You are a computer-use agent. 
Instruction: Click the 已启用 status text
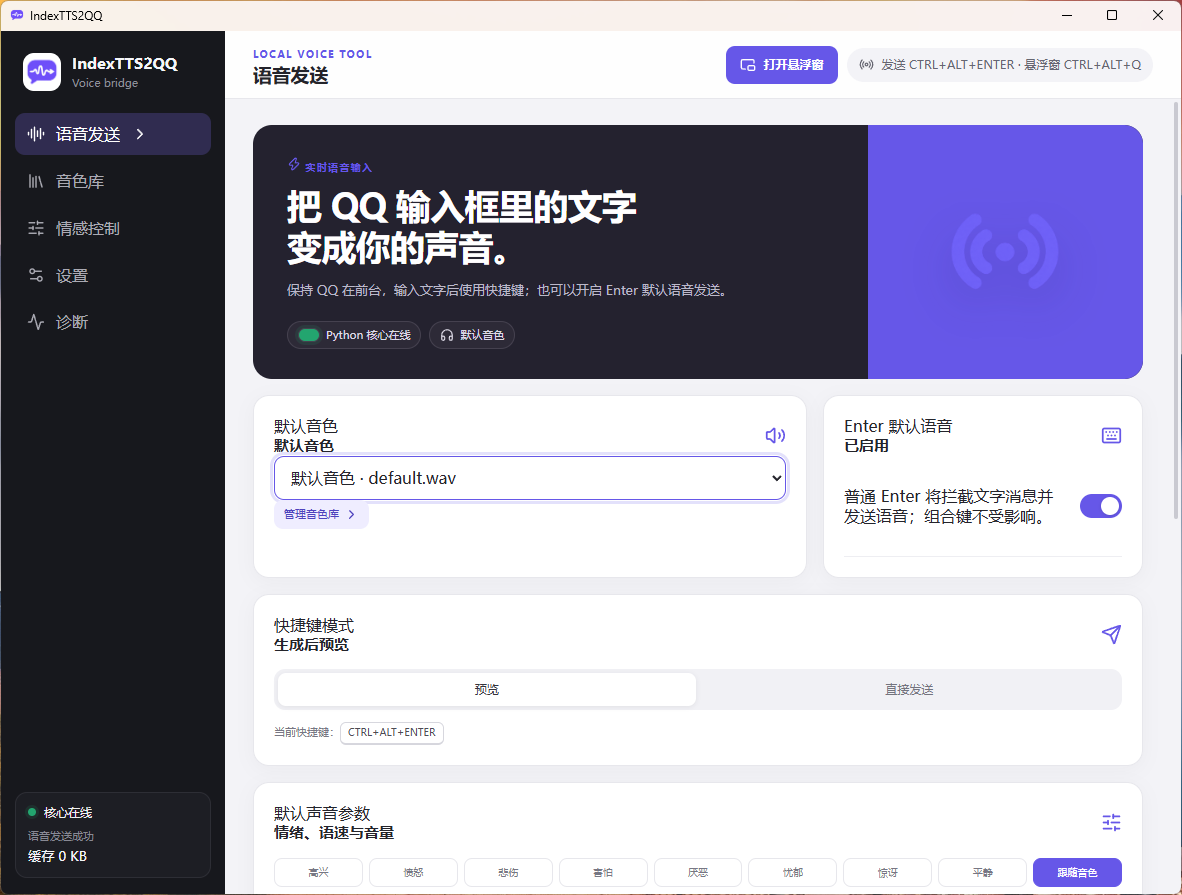tap(866, 446)
